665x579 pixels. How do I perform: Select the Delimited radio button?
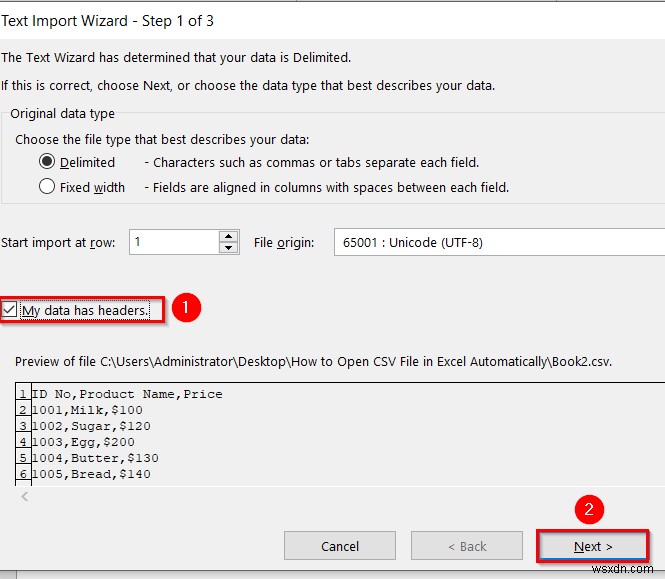tap(47, 162)
